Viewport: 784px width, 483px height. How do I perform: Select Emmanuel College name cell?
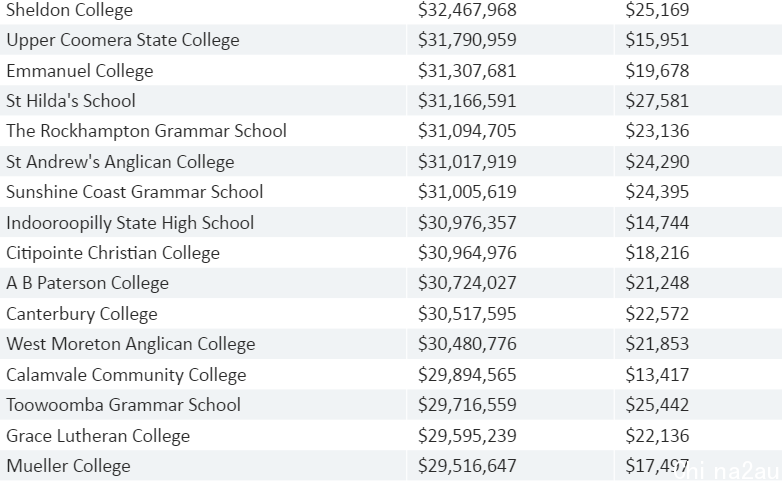pos(80,70)
